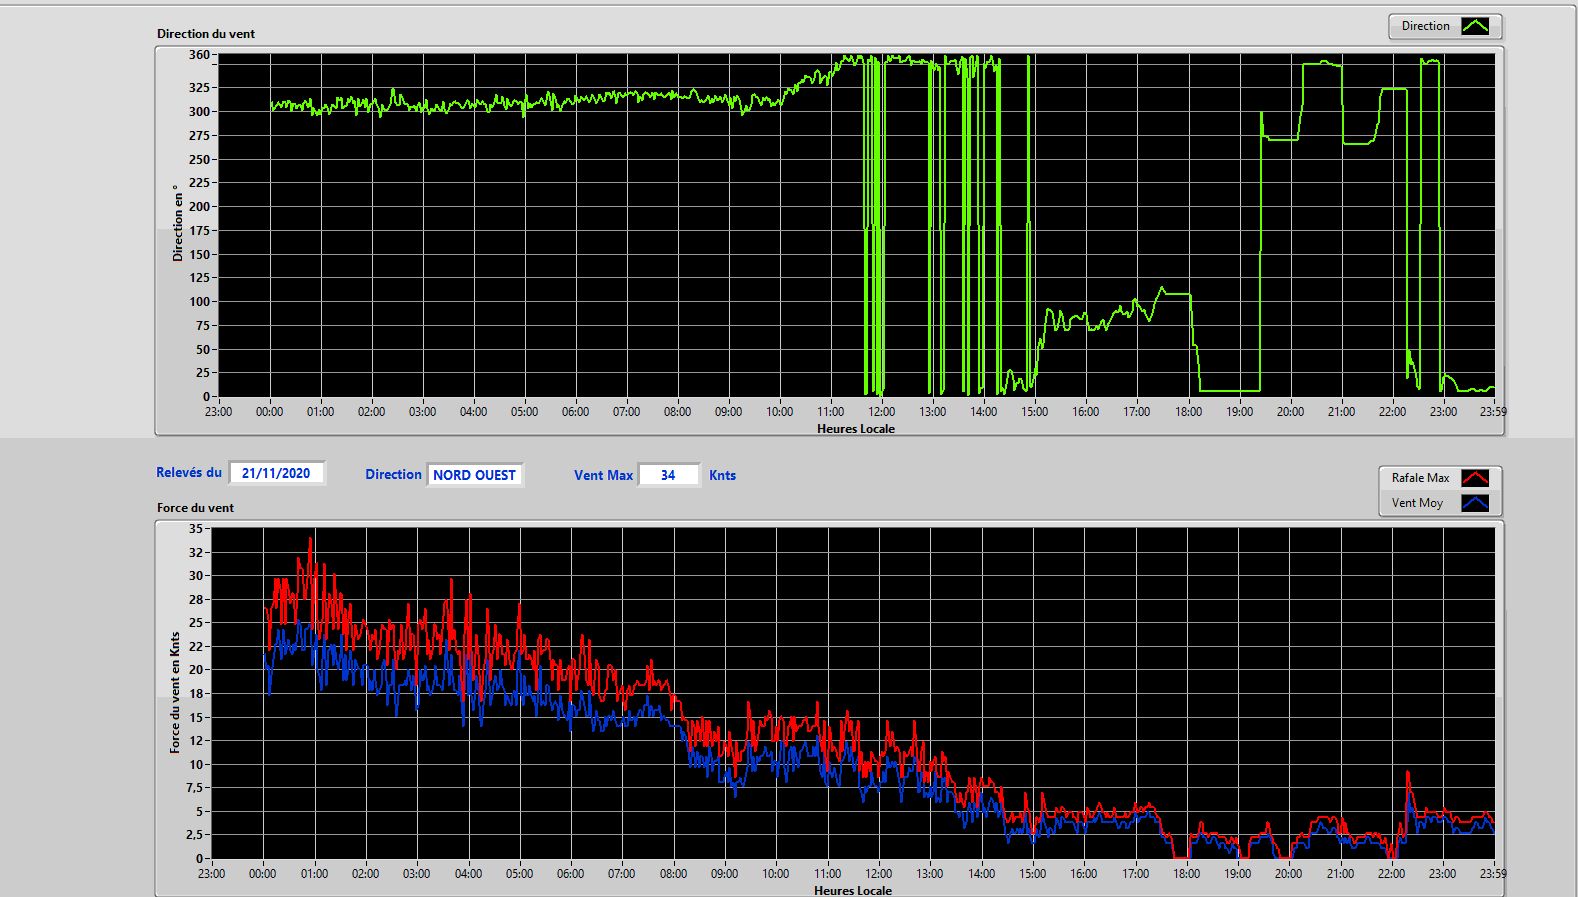1578x897 pixels.
Task: Click the Relevés du date field 21/11/2020
Action: tap(277, 473)
